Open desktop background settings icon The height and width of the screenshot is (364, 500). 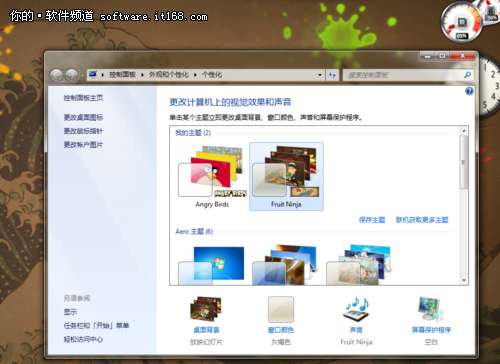tap(206, 309)
